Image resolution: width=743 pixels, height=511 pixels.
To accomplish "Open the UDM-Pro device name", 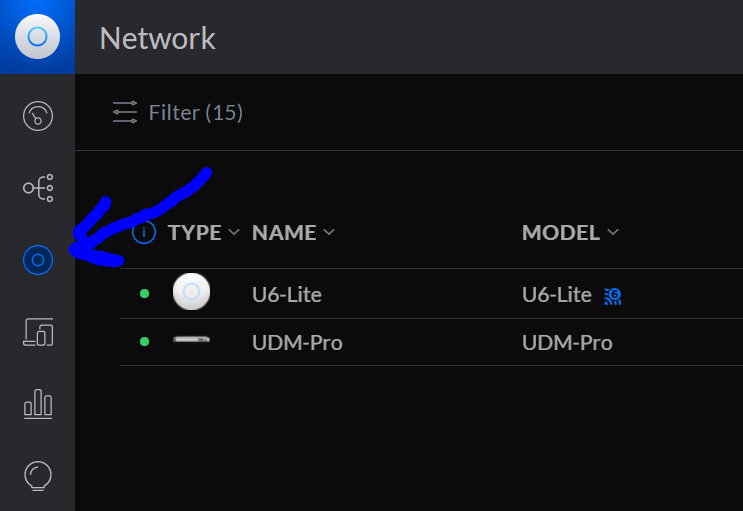I will point(297,343).
